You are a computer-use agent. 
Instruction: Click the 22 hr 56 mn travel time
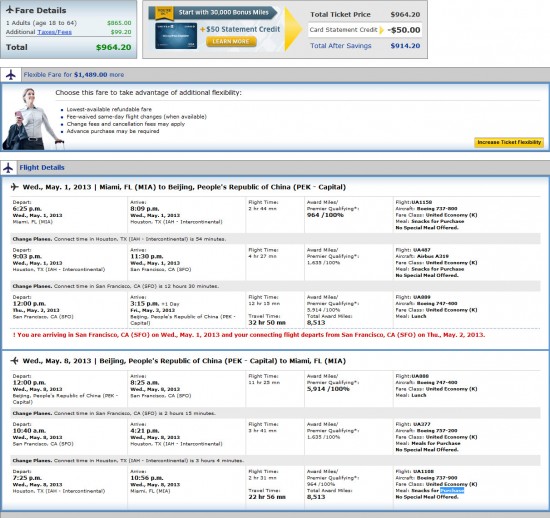(x=267, y=497)
